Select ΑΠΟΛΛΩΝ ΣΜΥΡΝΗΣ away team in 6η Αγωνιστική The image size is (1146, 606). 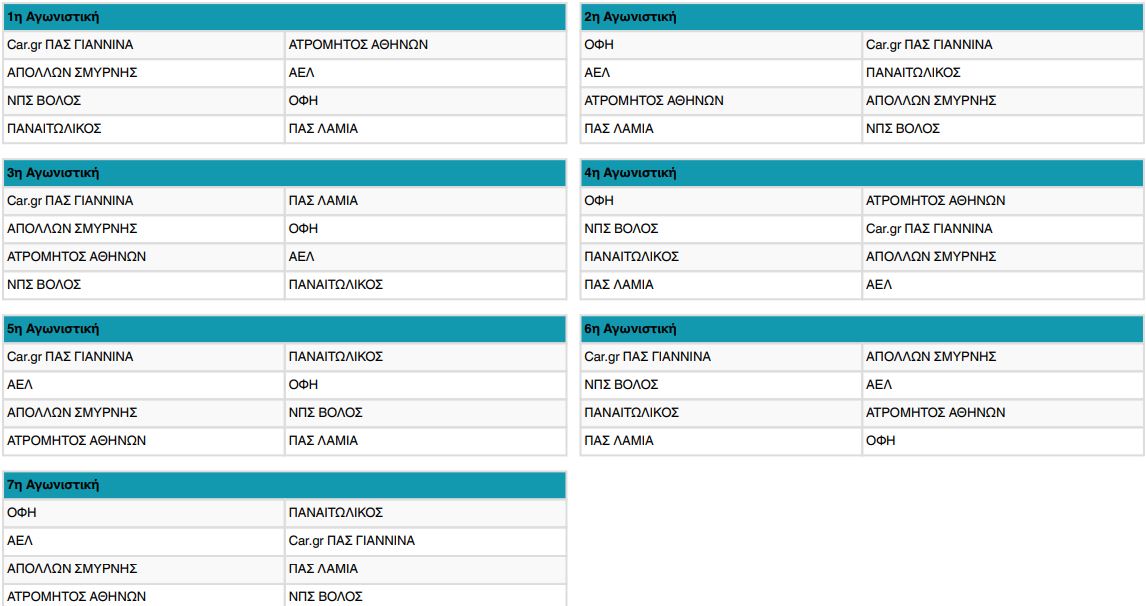coord(931,357)
